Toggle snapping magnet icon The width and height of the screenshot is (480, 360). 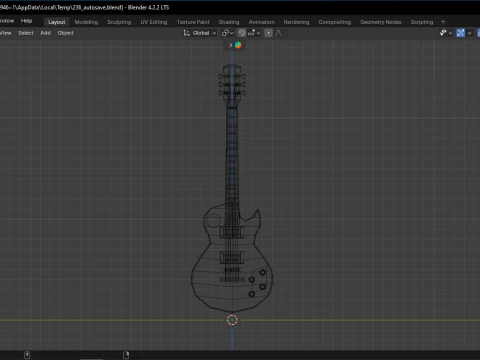(242, 33)
